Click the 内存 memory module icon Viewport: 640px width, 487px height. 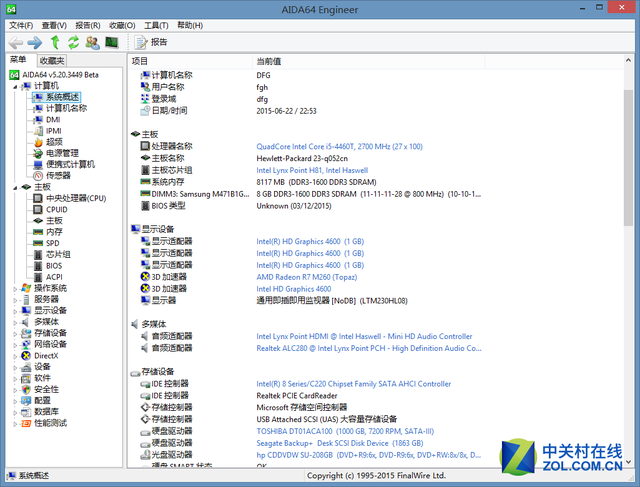[38, 232]
